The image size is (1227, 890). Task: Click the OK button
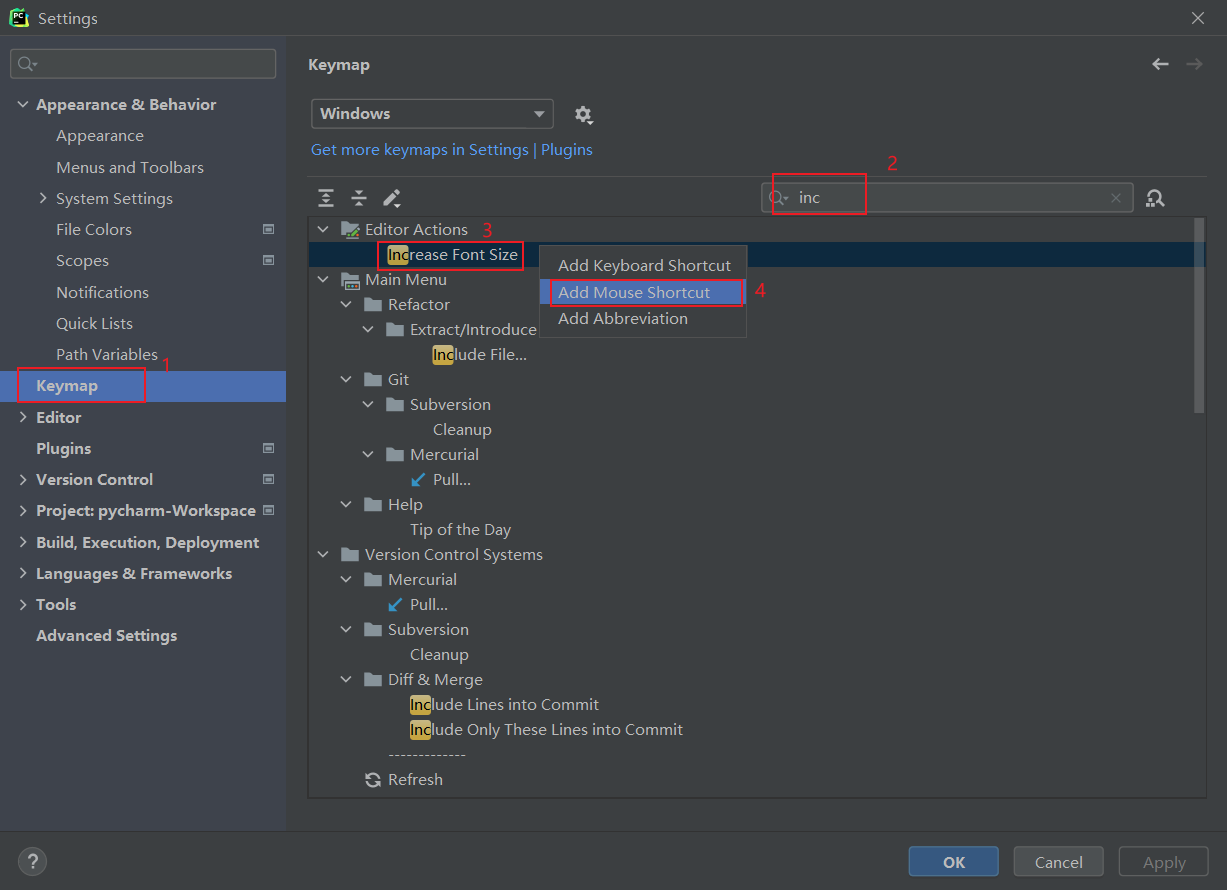(954, 862)
